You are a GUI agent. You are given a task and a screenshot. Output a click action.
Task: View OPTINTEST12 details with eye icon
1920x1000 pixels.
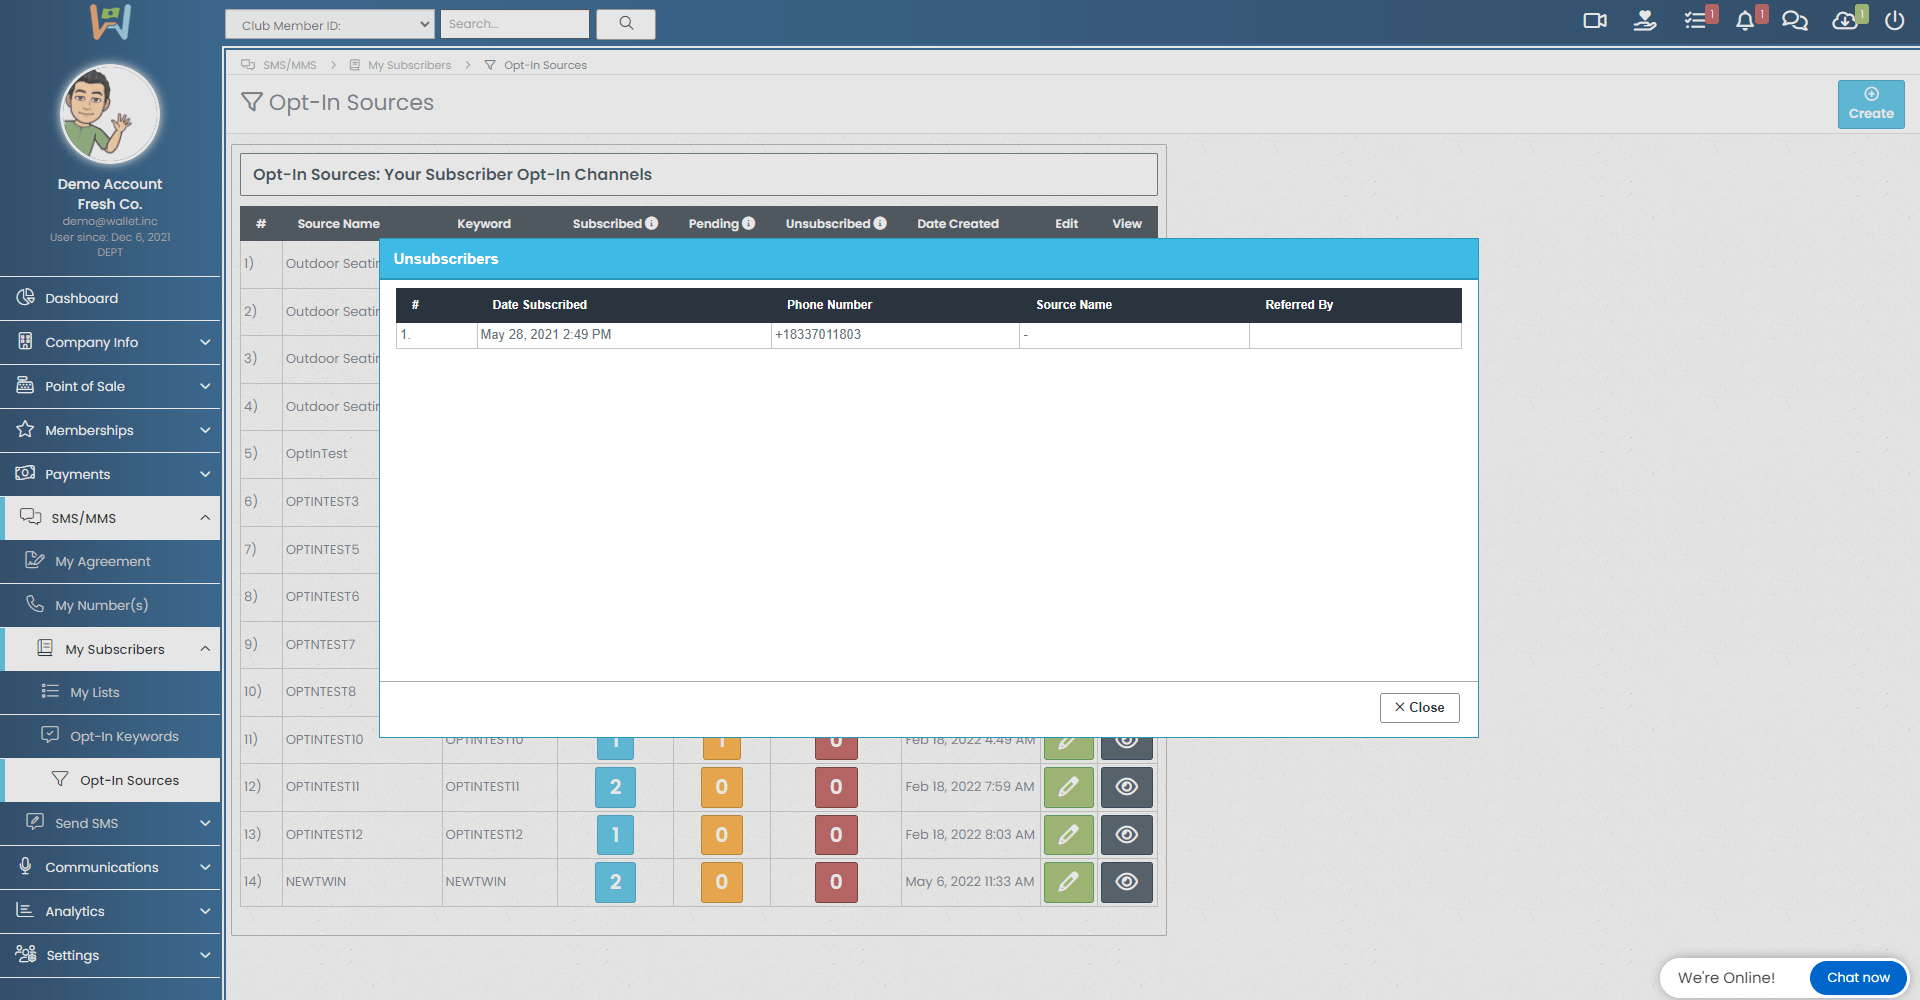1126,835
